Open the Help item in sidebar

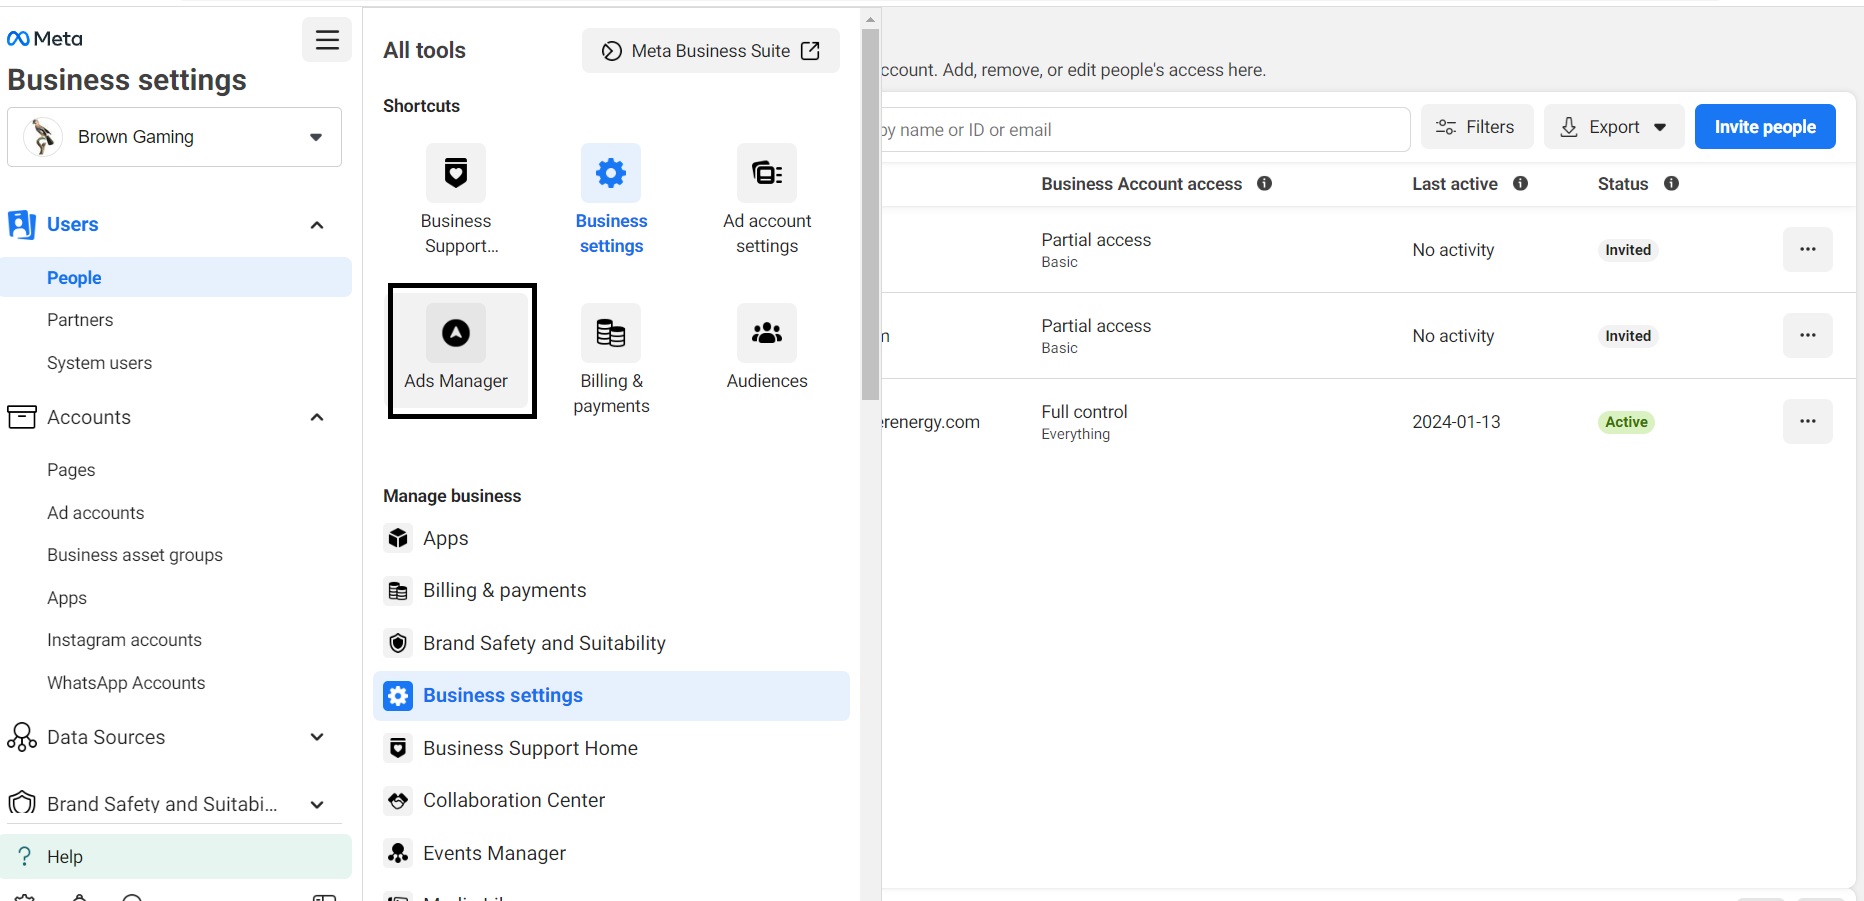click(176, 857)
